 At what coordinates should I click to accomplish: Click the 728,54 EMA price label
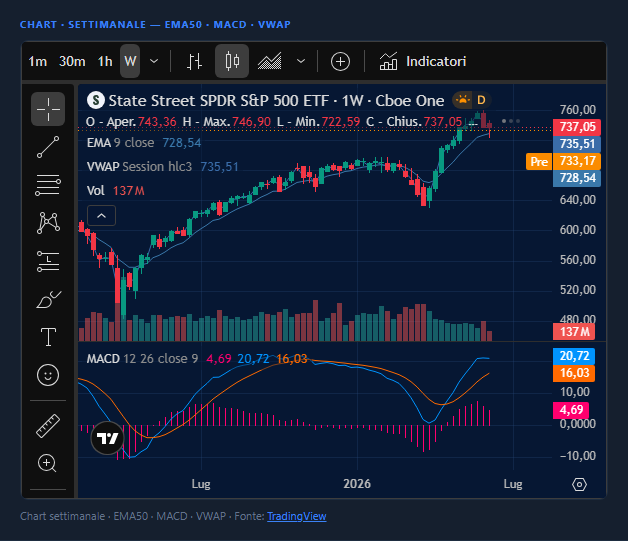(577, 178)
